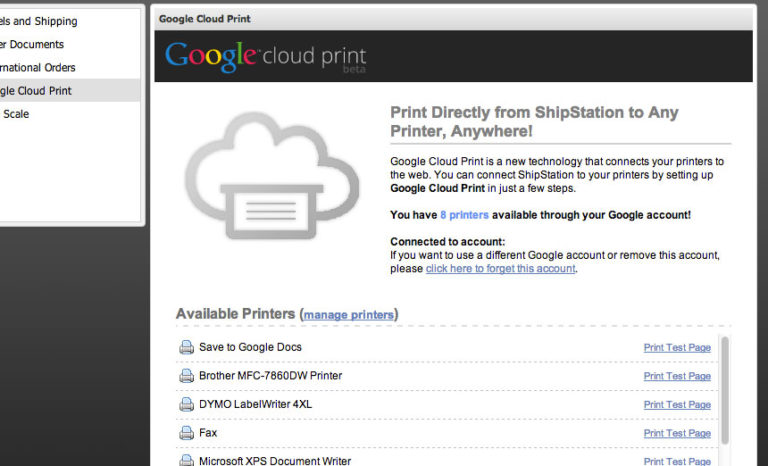Click the Brother MFC-7860DW printer icon
Viewport: 768px width, 466px height.
186,376
